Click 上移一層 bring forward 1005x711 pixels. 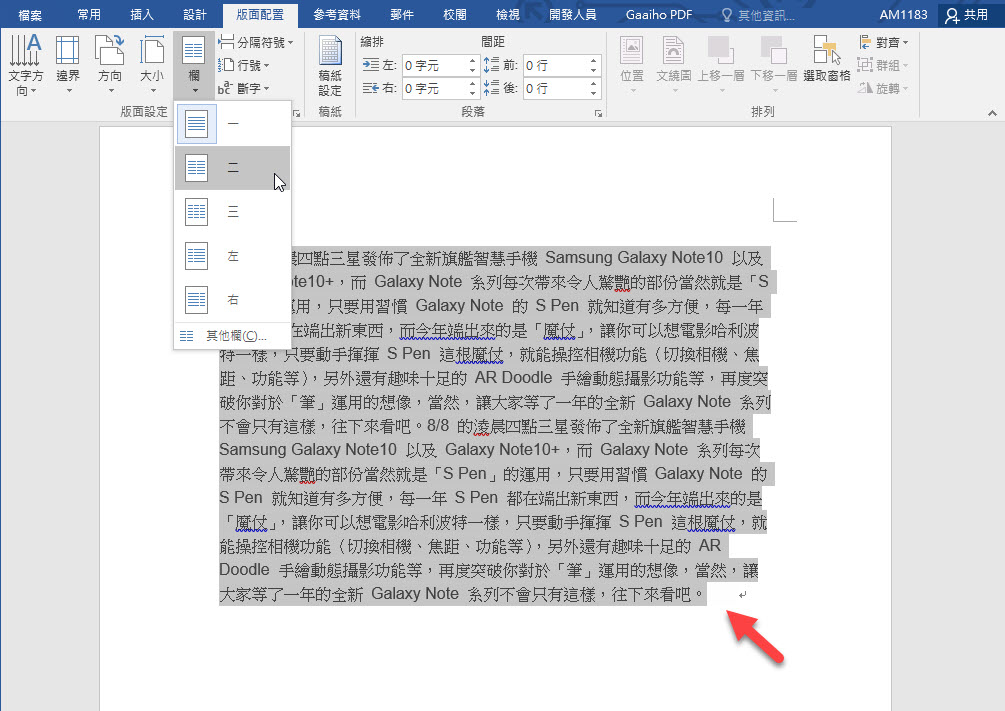[x=721, y=65]
